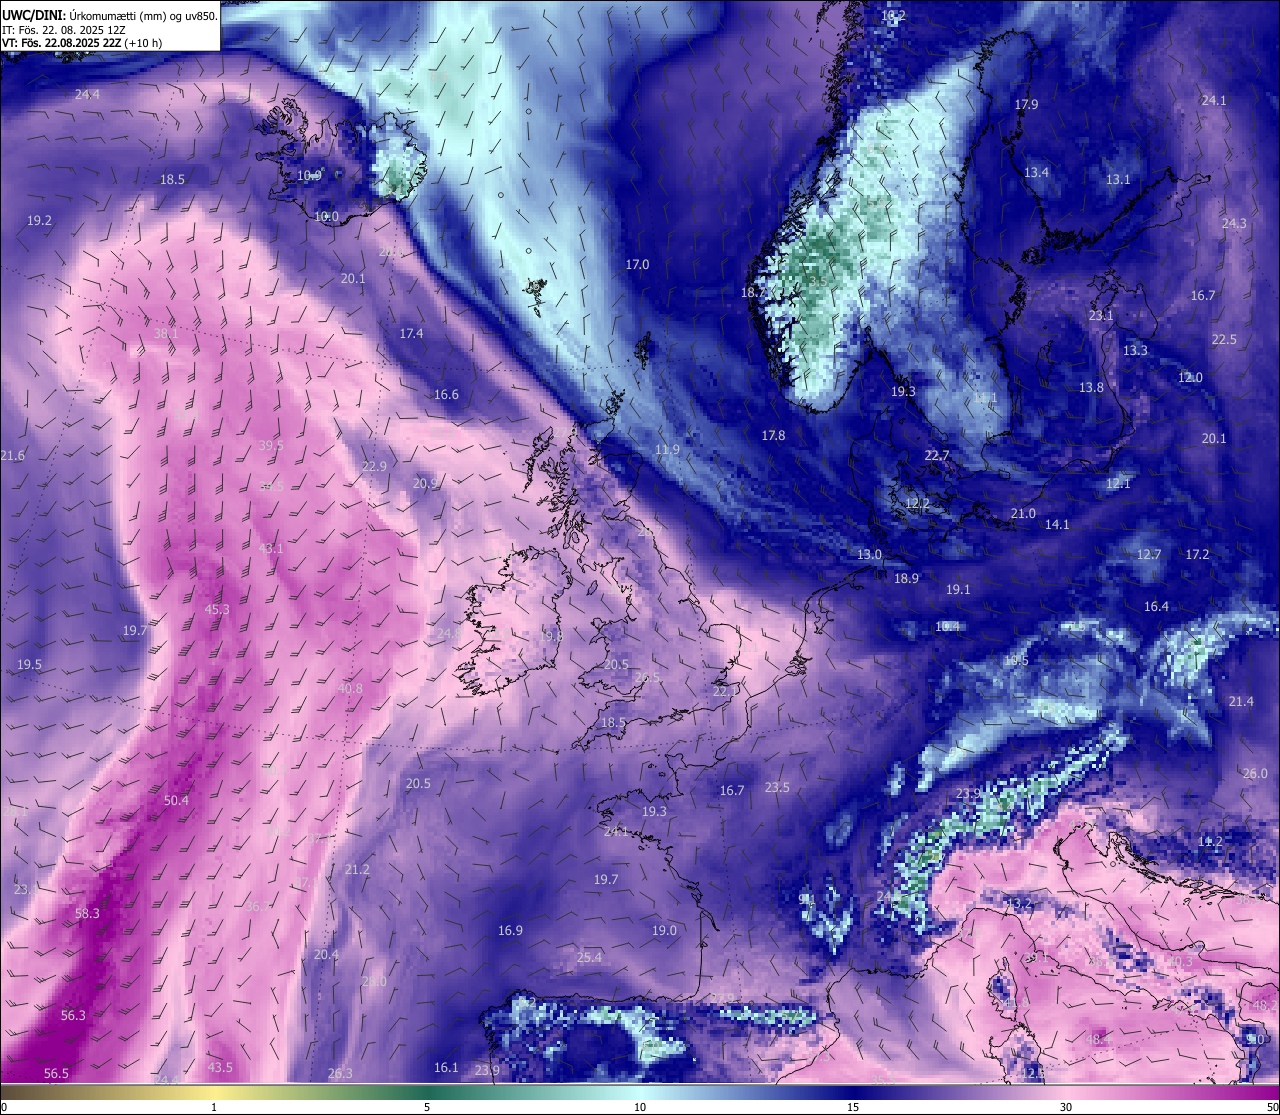Click the 21.0 value label
Screen dimensions: 1280x1115
pos(1023,514)
